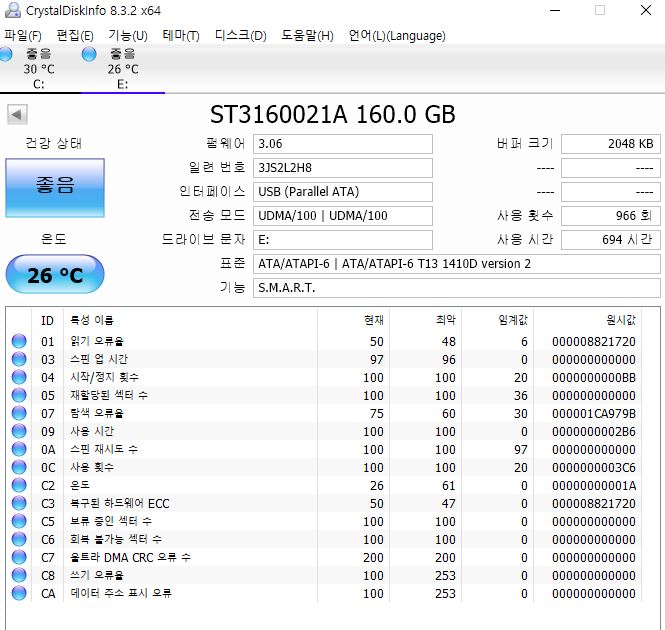The image size is (665, 630).
Task: Click status icon for attribute C2 온도
Action: 19,485
